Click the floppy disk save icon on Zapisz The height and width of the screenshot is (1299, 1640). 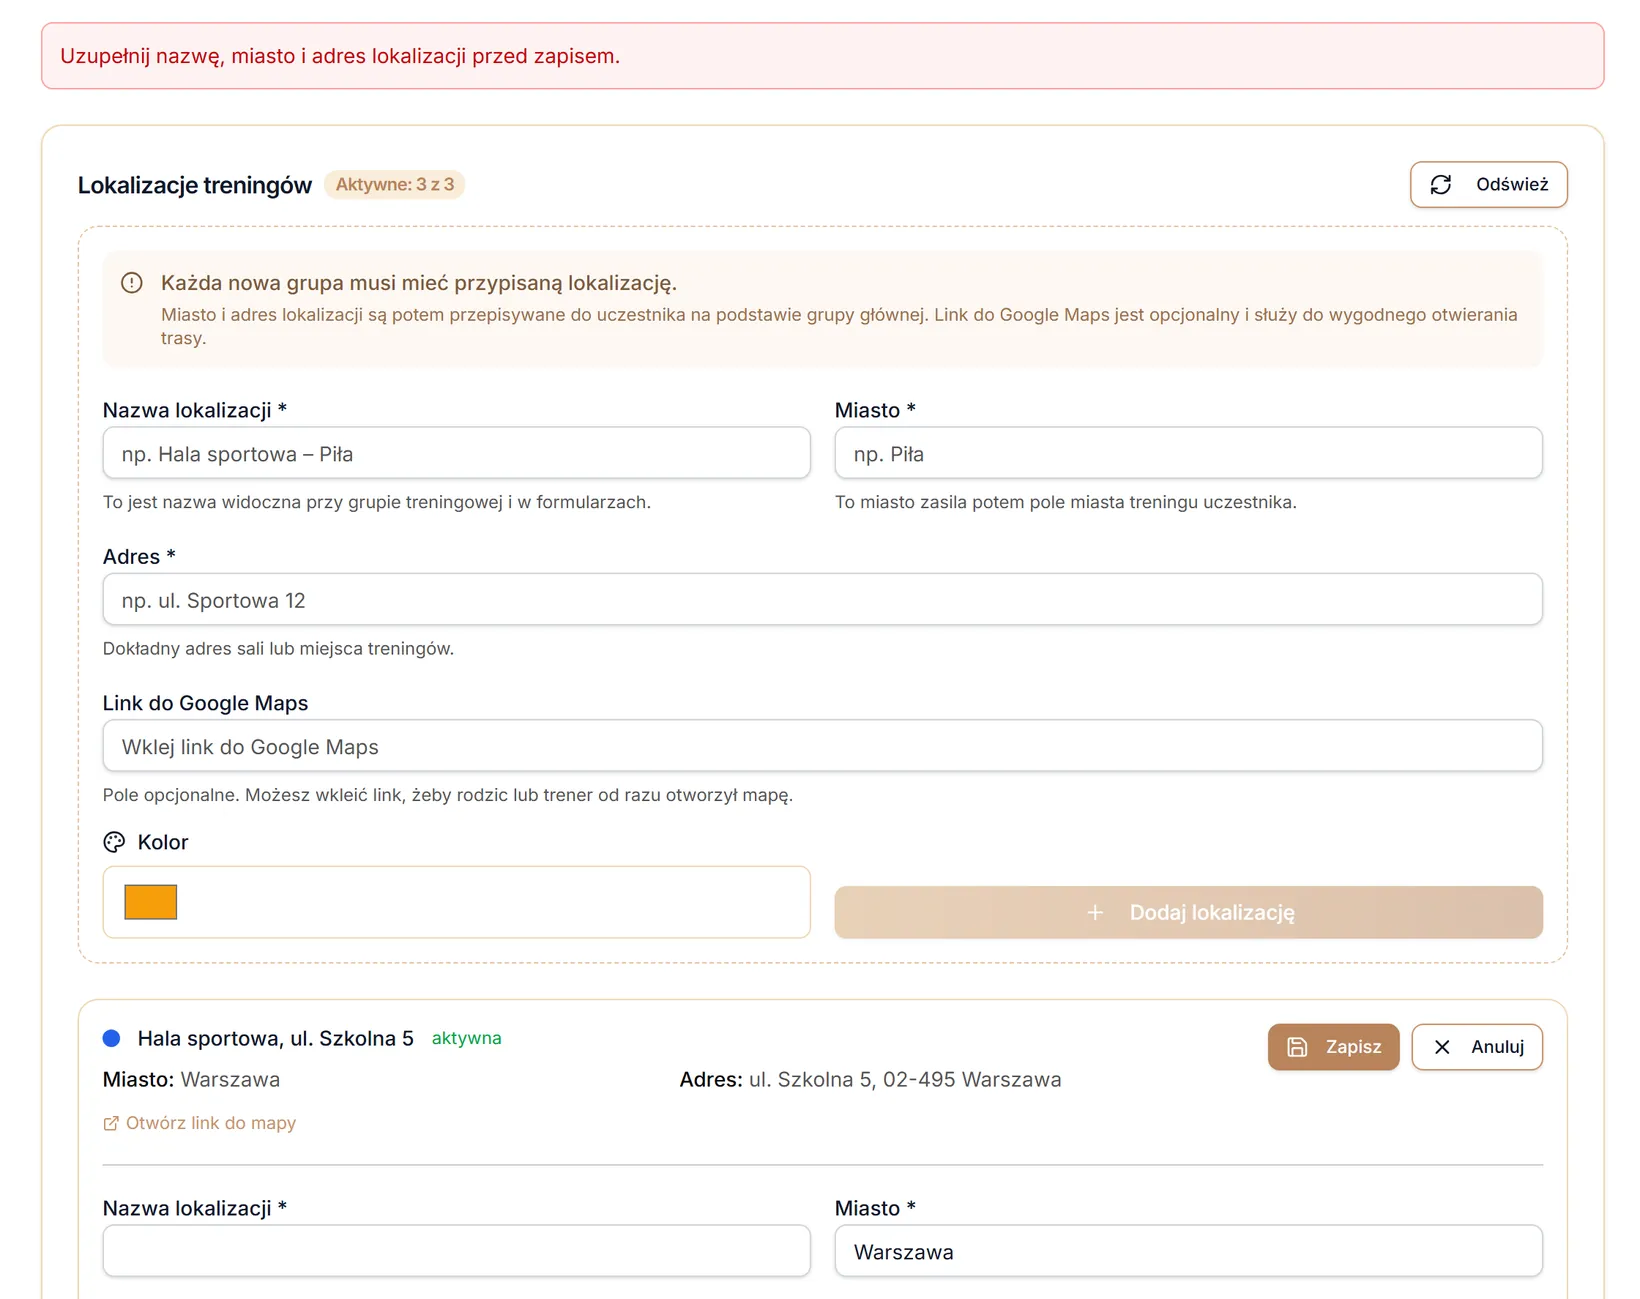[x=1297, y=1047]
